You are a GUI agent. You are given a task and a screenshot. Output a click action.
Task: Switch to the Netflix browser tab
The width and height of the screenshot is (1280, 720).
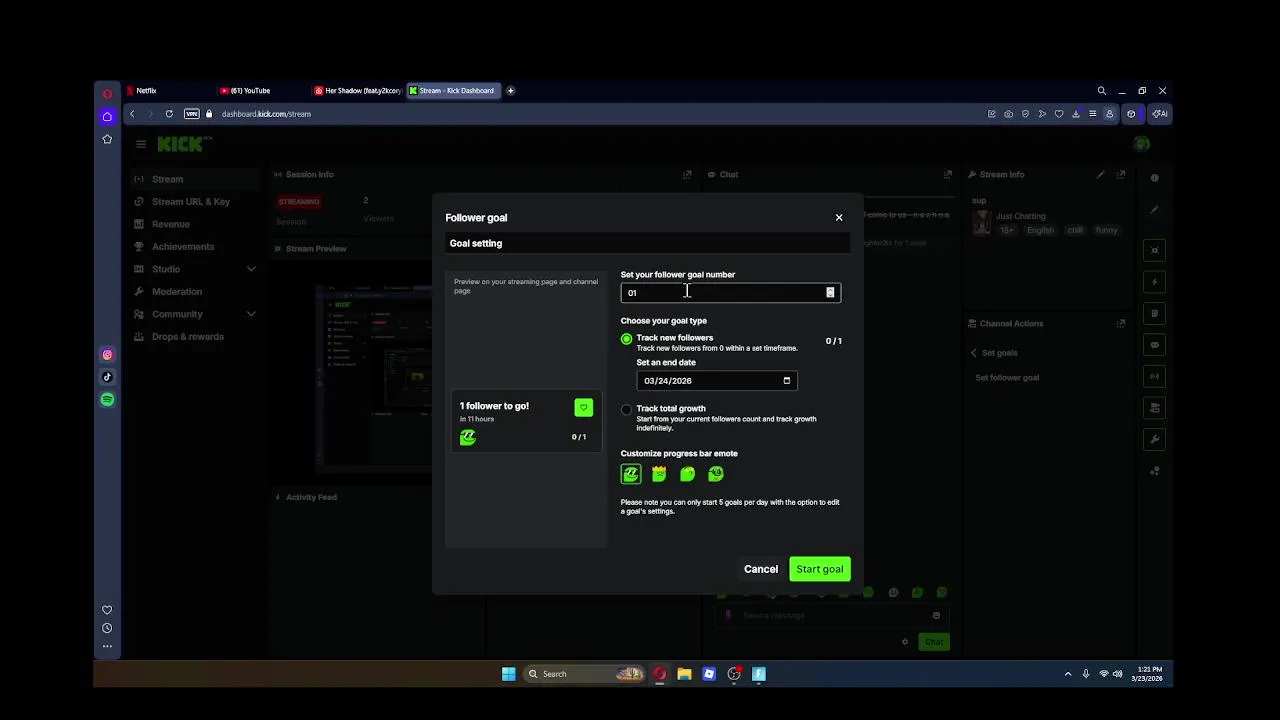pyautogui.click(x=170, y=91)
